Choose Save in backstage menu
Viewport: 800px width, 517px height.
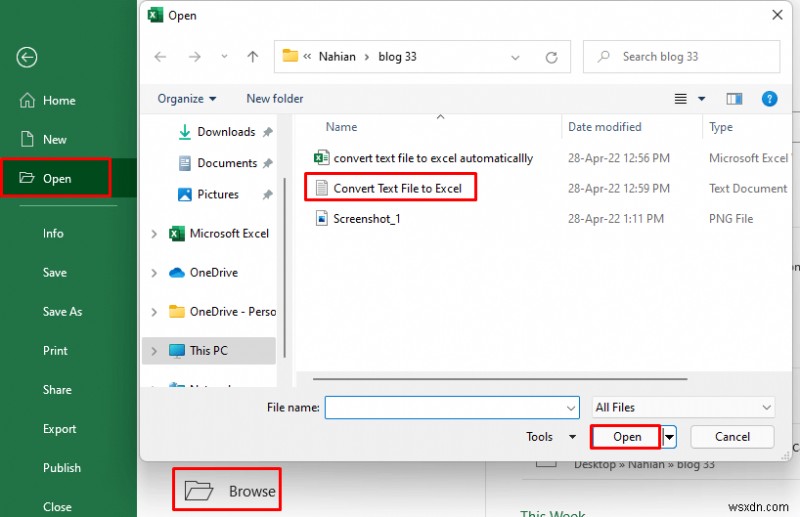pyautogui.click(x=55, y=273)
